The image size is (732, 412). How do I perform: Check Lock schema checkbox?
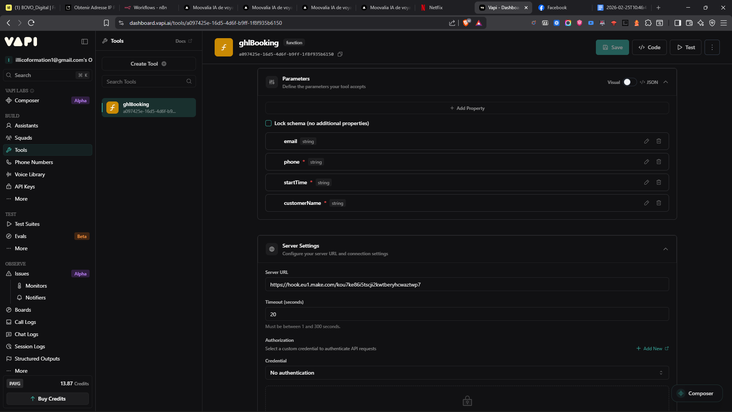268,123
